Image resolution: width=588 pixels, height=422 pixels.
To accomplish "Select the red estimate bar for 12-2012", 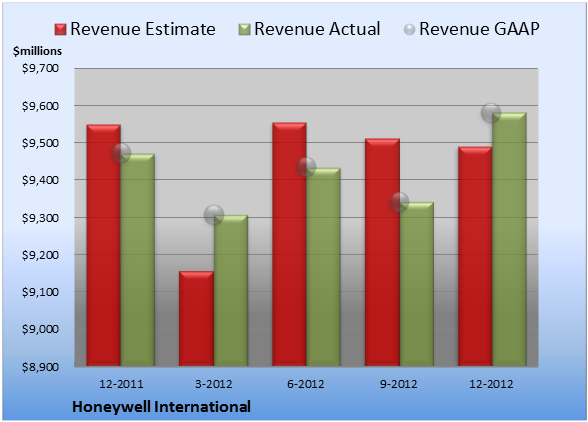I will [x=475, y=257].
